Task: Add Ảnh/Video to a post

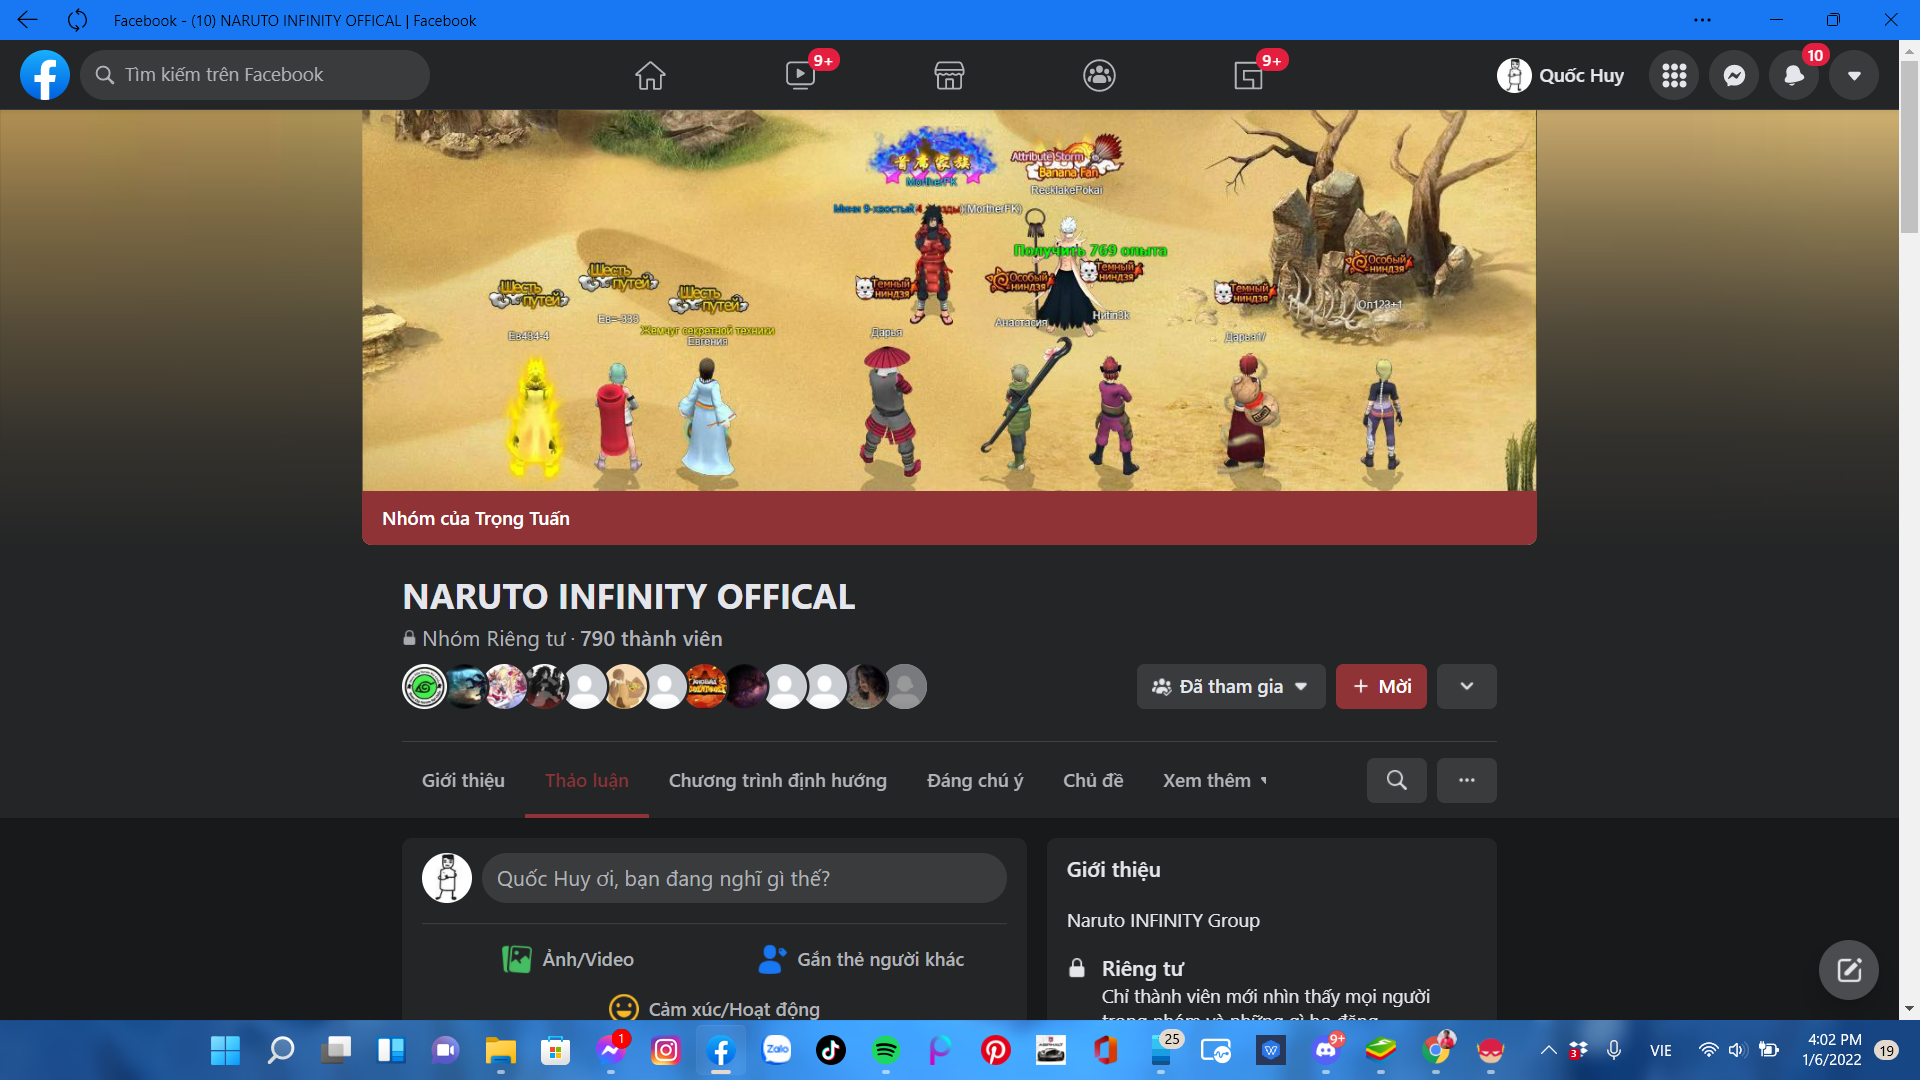Action: click(568, 959)
